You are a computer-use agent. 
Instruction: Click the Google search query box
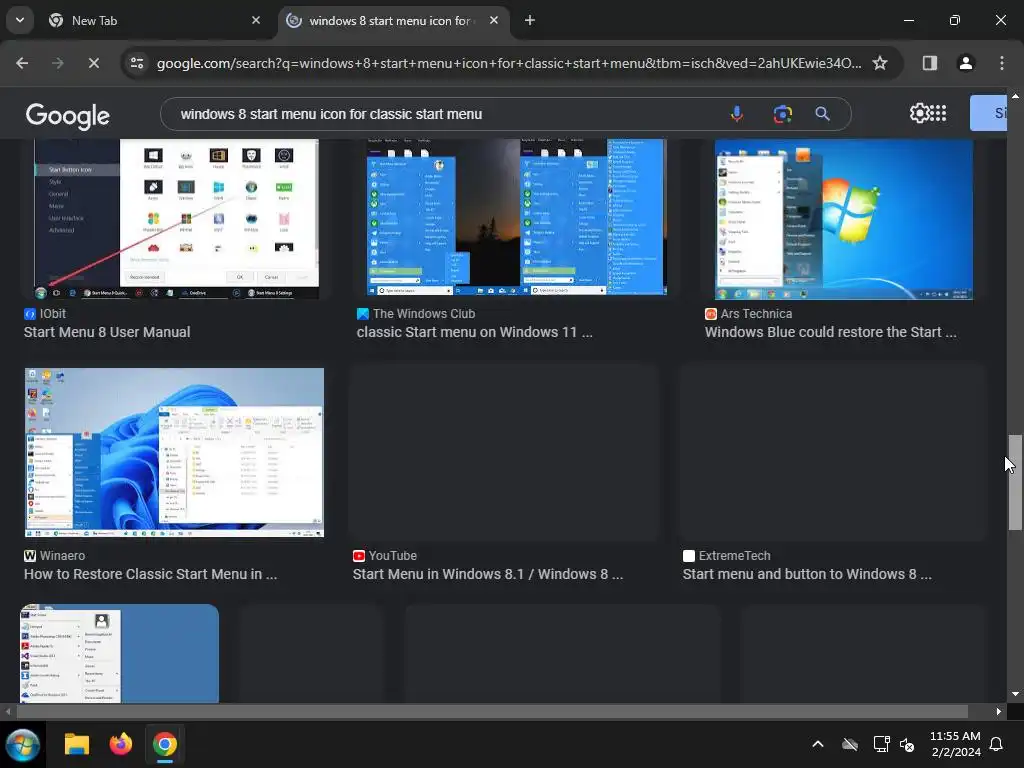tap(444, 114)
